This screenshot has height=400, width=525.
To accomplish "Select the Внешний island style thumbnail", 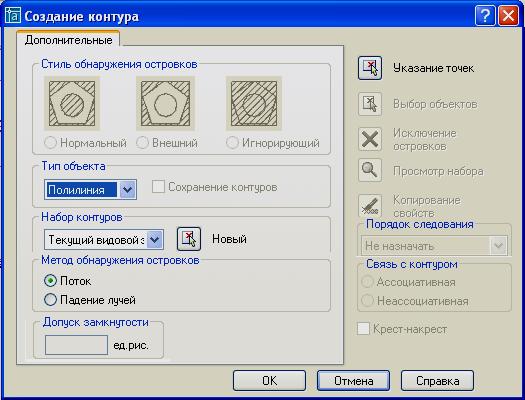I will [165, 103].
